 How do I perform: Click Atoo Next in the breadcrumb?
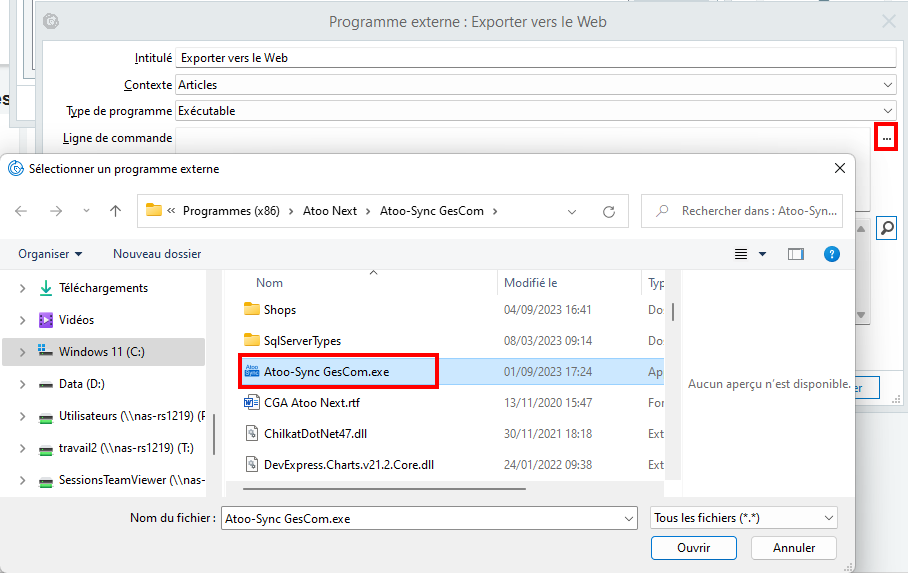coord(329,211)
